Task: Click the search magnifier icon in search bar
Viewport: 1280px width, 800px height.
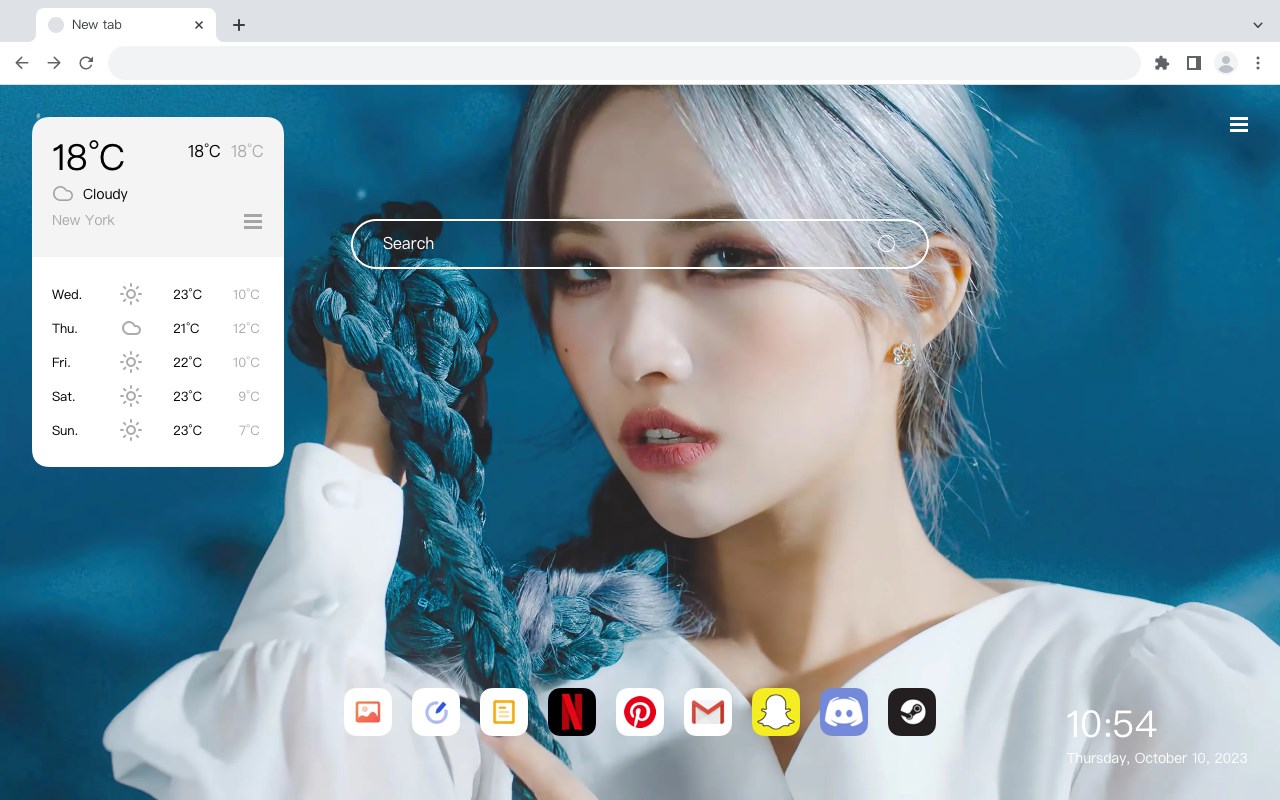Action: point(887,244)
